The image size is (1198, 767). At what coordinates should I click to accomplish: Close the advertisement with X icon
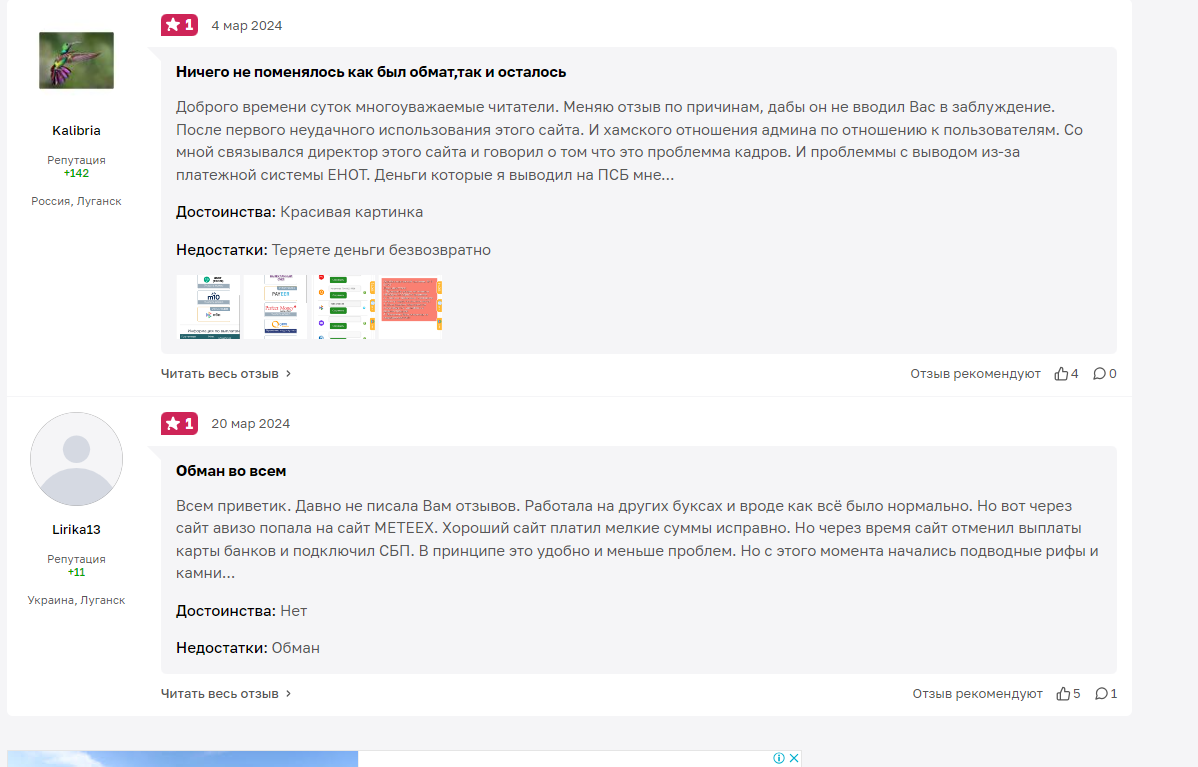(x=794, y=758)
